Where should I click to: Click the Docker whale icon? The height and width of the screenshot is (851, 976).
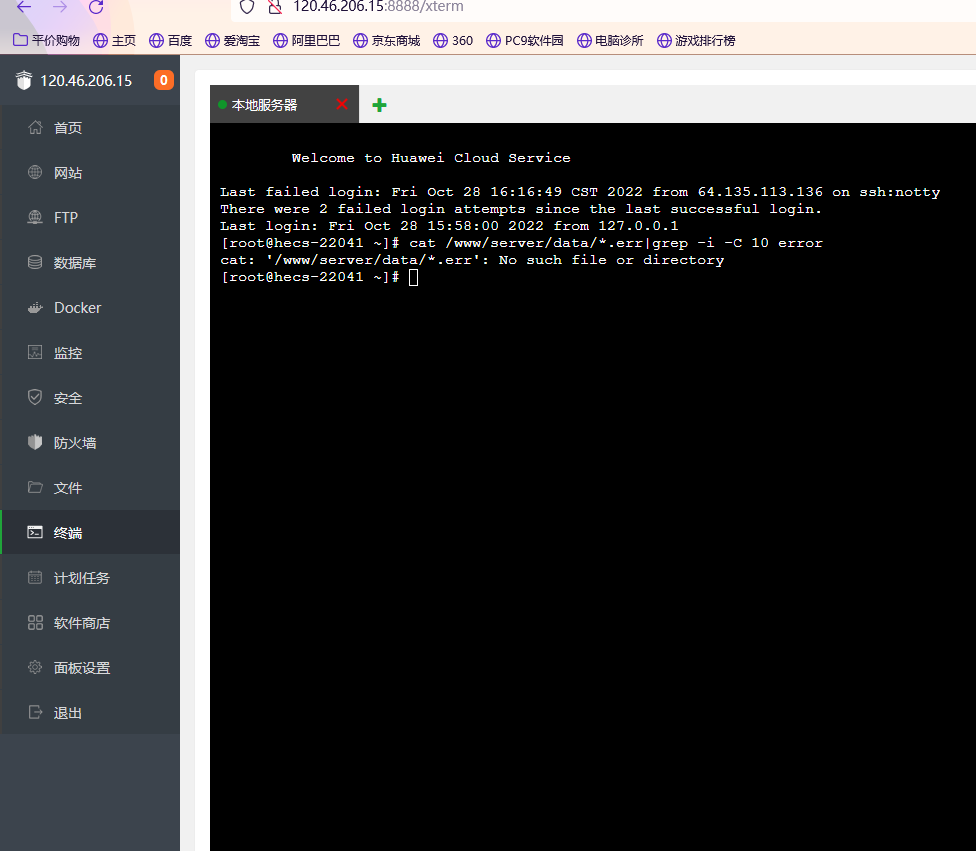pos(35,308)
